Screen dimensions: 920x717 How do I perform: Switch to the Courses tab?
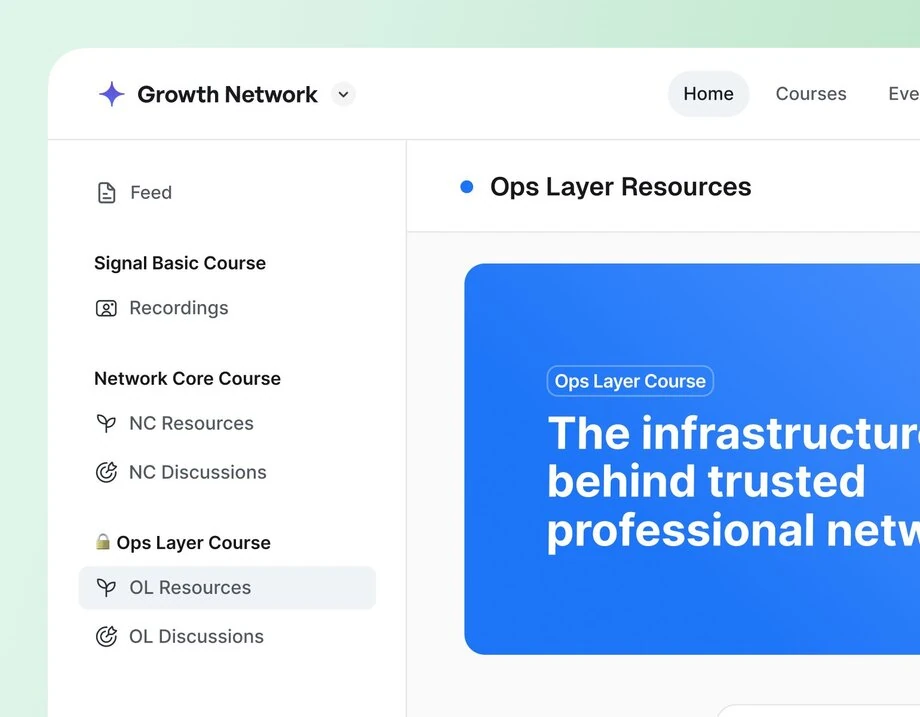(x=811, y=94)
